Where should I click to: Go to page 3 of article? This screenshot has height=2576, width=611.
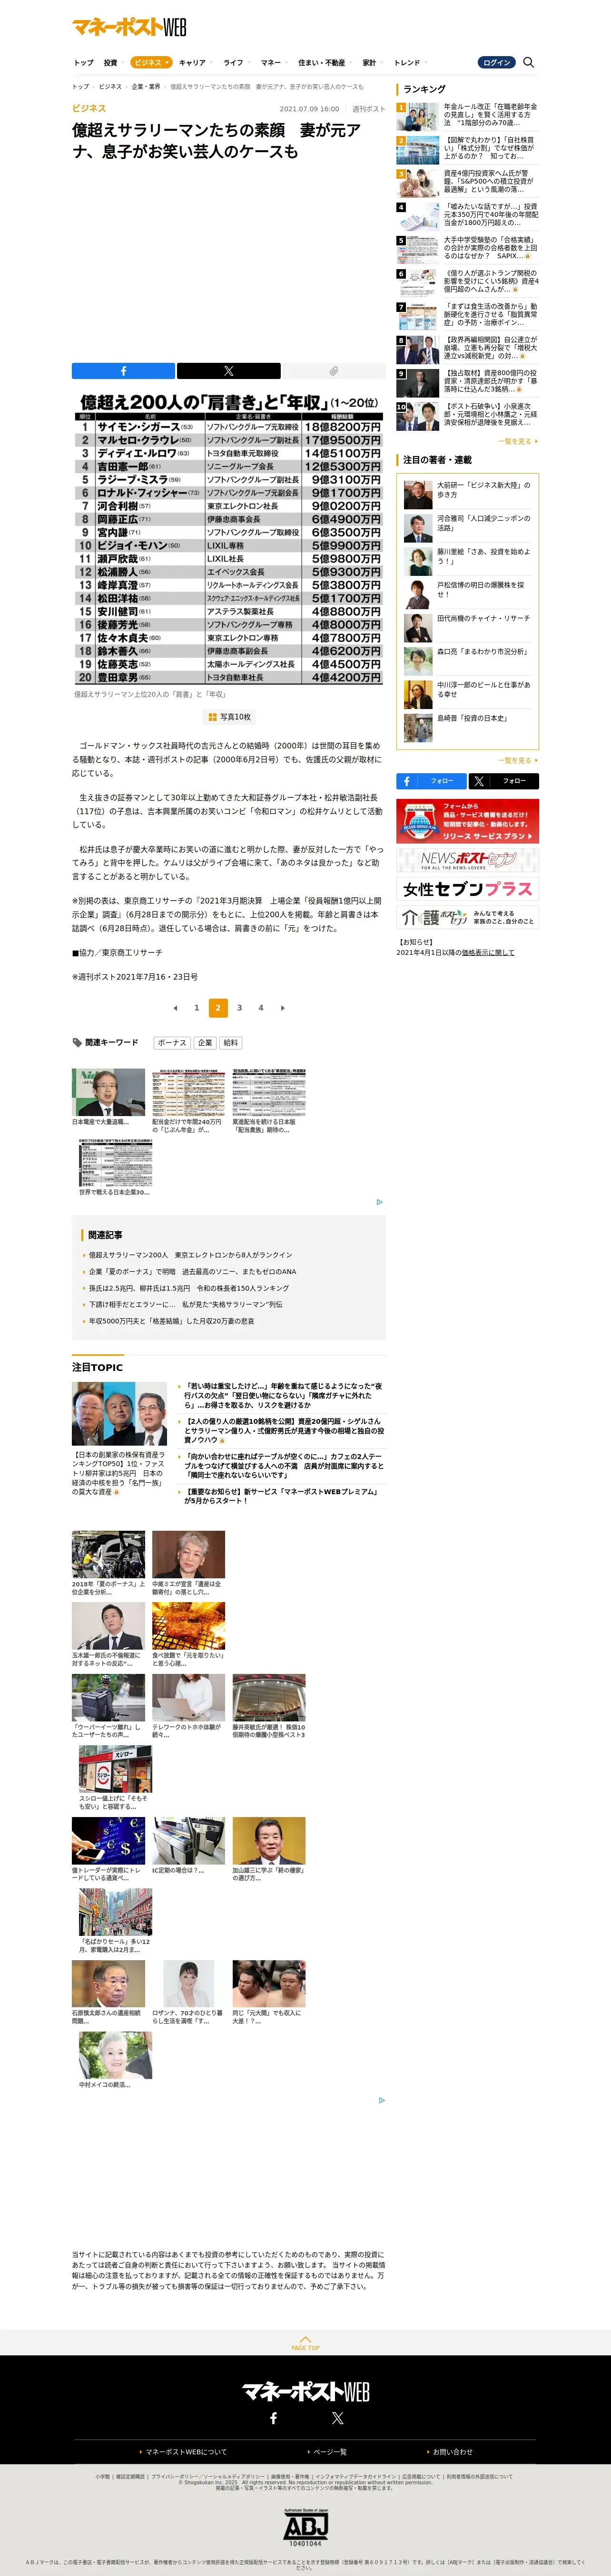(x=239, y=1008)
